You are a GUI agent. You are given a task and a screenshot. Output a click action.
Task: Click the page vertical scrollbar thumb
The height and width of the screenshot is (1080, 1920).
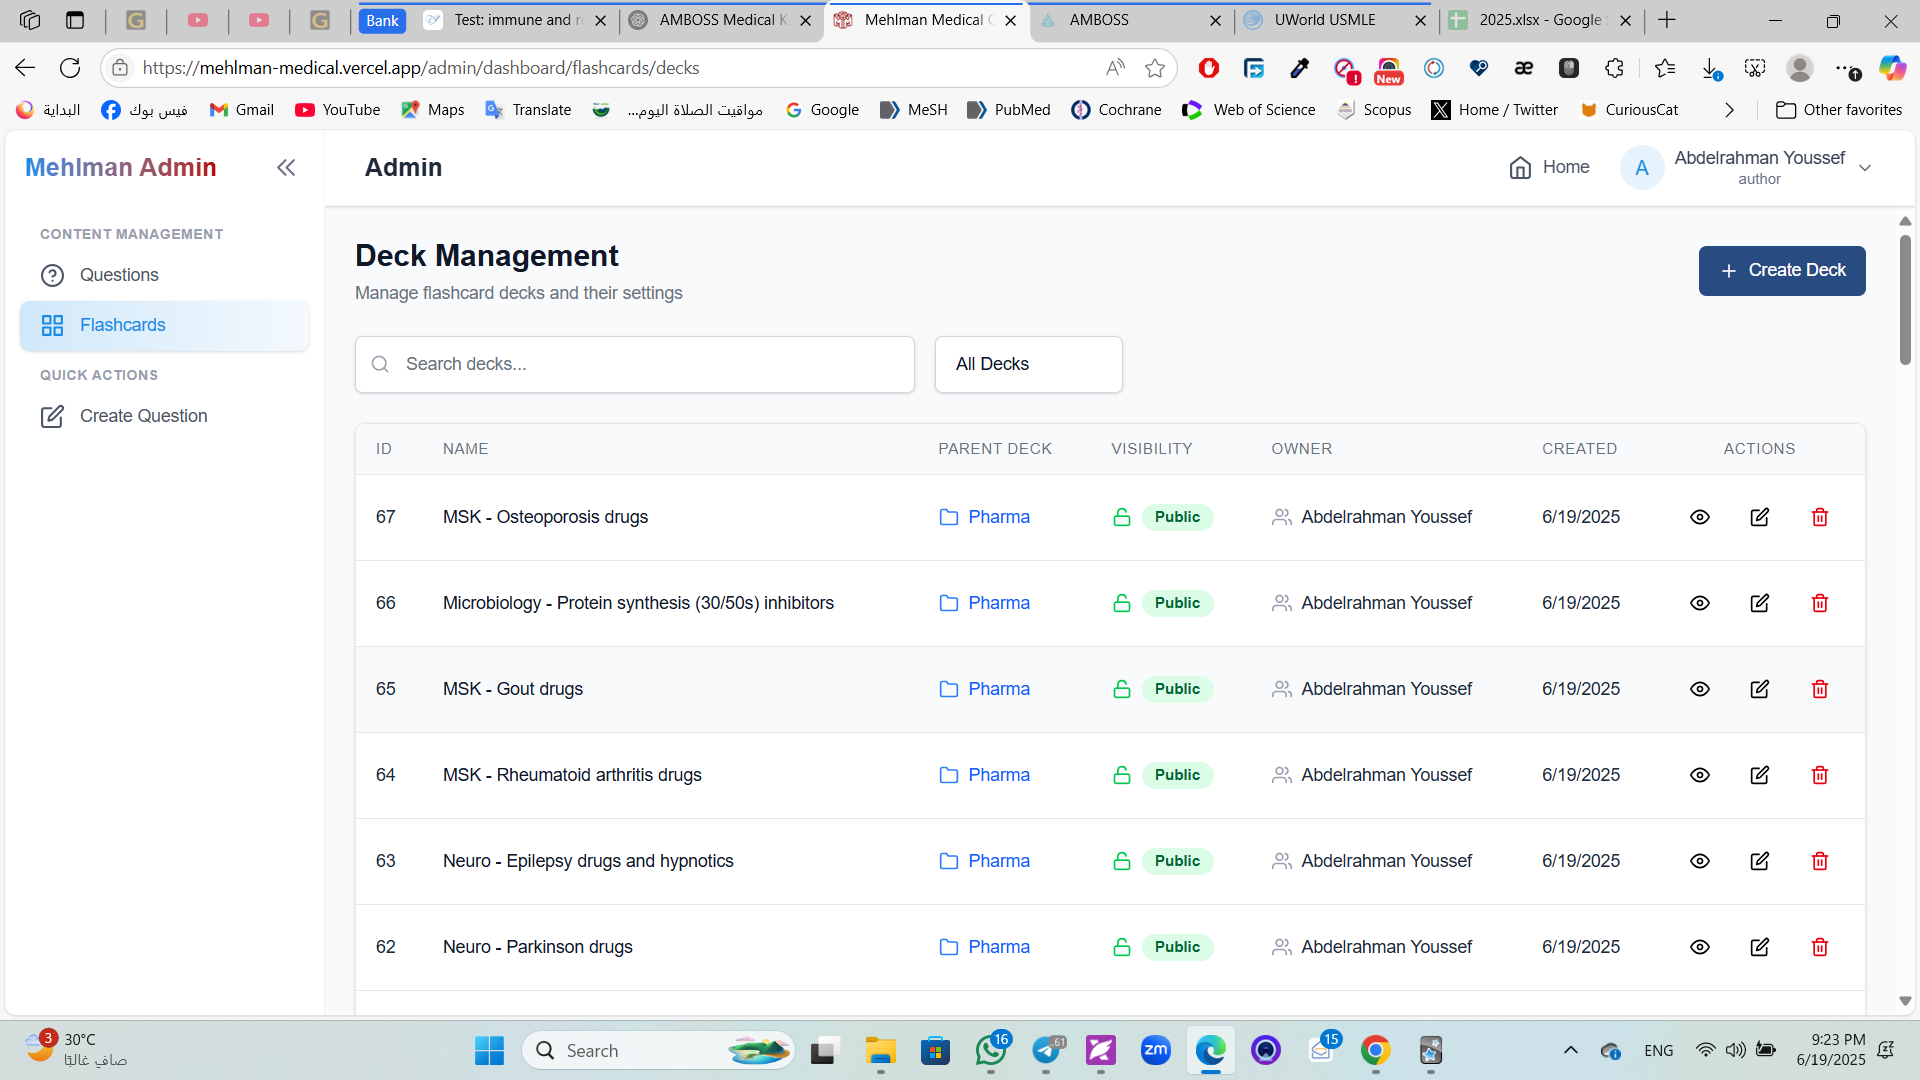click(x=1905, y=300)
